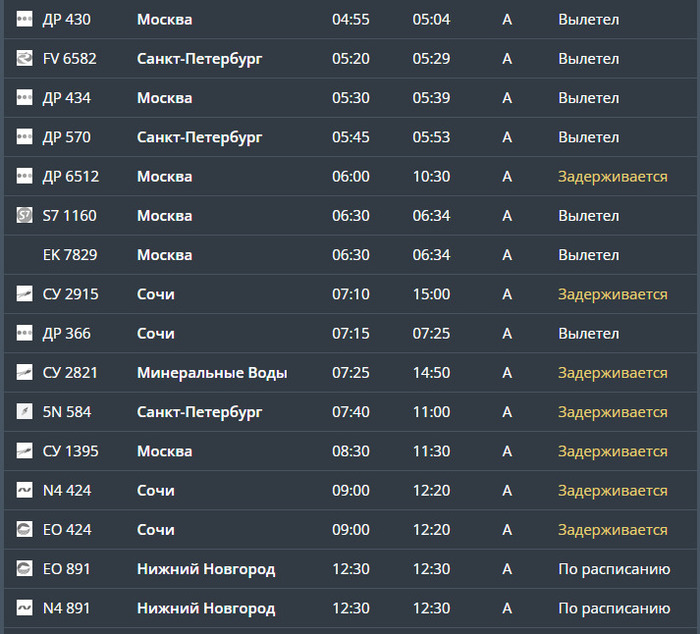700x634 pixels.
Task: Click the airline icon beside ДР 430
Action: 25,20
